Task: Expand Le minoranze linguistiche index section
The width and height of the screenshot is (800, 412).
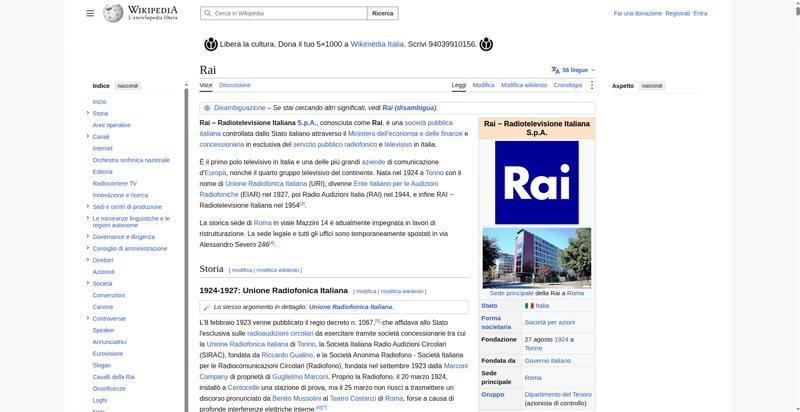Action: 88,218
